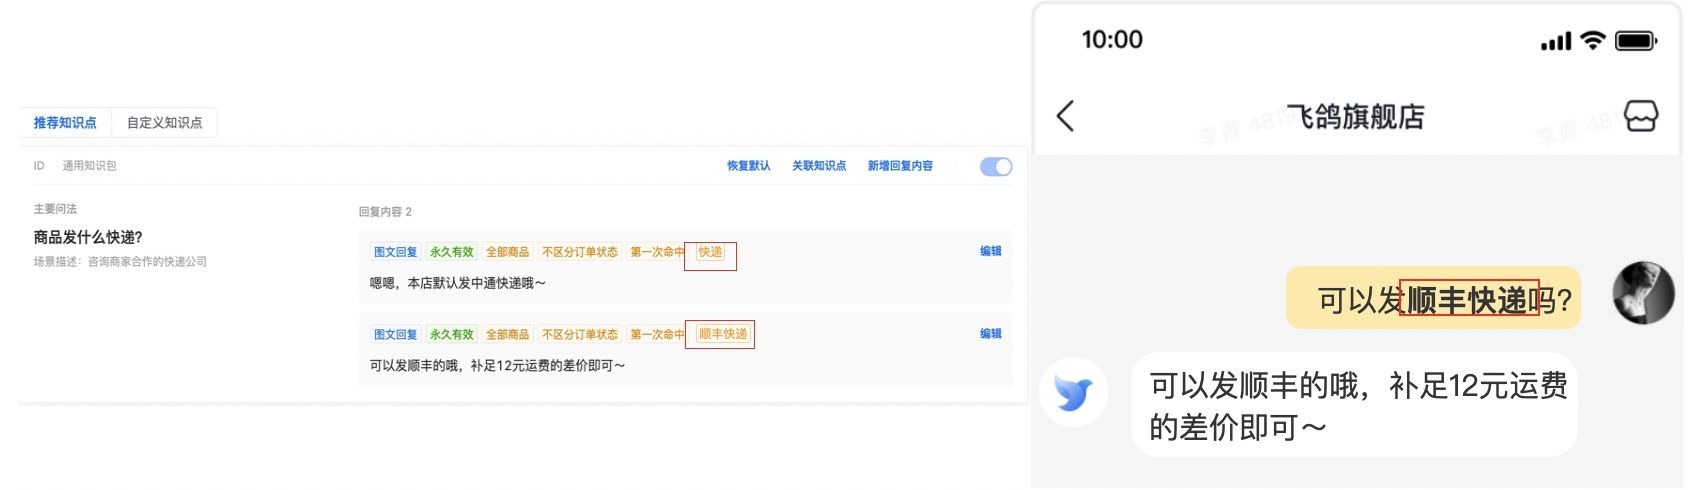Click 编辑 for the 顺丰 reply
1688x490 pixels.
click(991, 334)
